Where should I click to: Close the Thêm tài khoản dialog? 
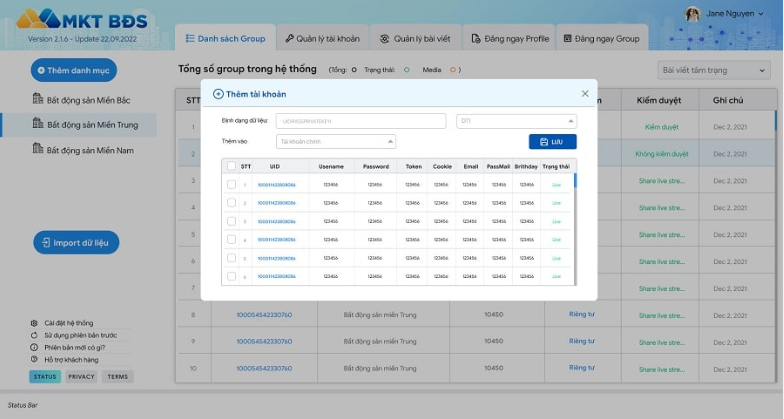click(x=585, y=93)
